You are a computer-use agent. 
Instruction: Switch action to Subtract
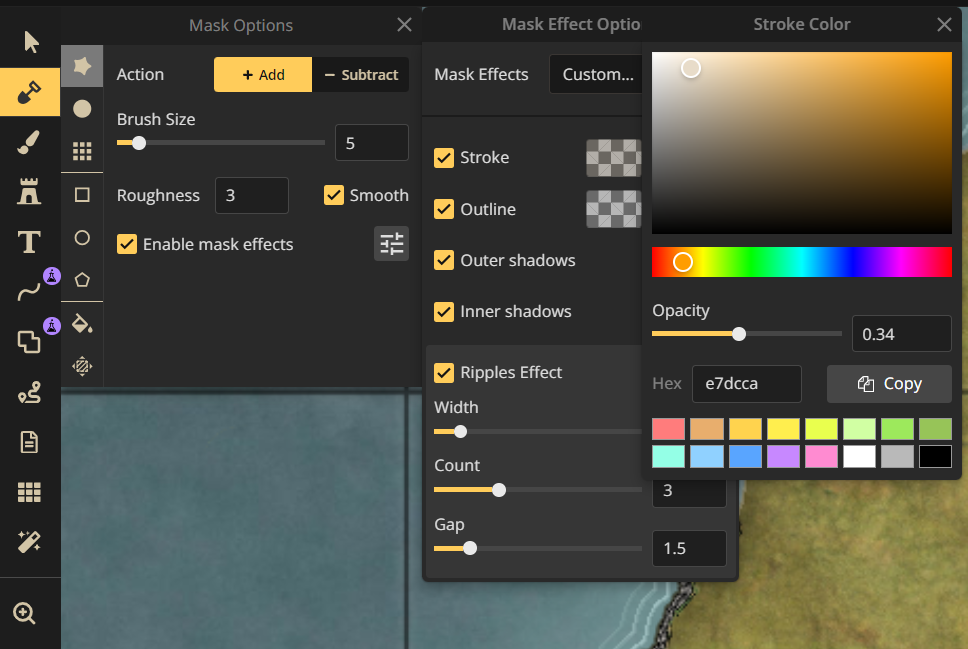point(361,75)
